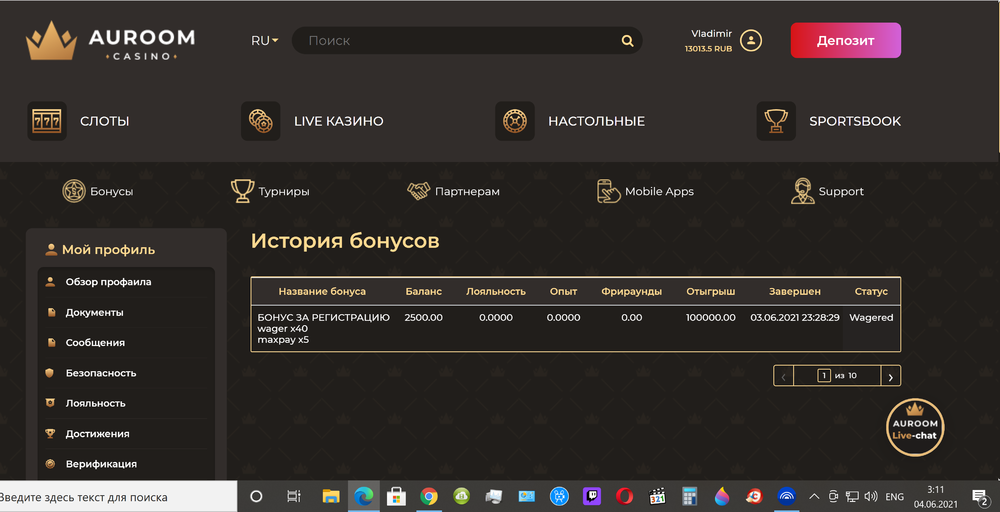Select Документы in profile sidebar
This screenshot has height=512, width=1000.
[94, 312]
